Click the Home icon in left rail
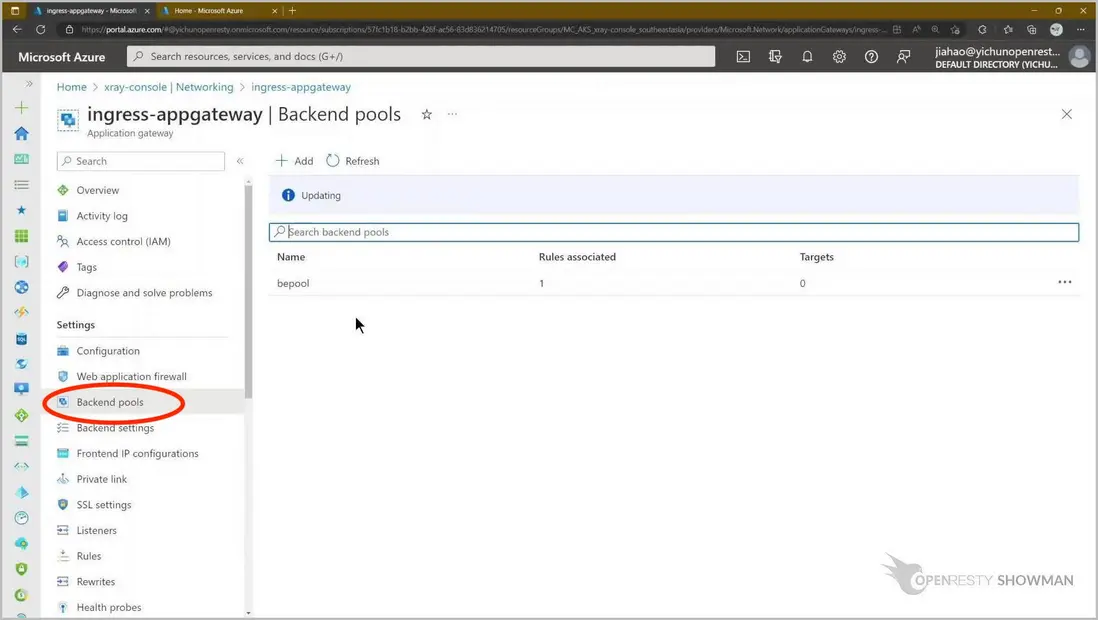Image resolution: width=1098 pixels, height=620 pixels. coord(21,133)
